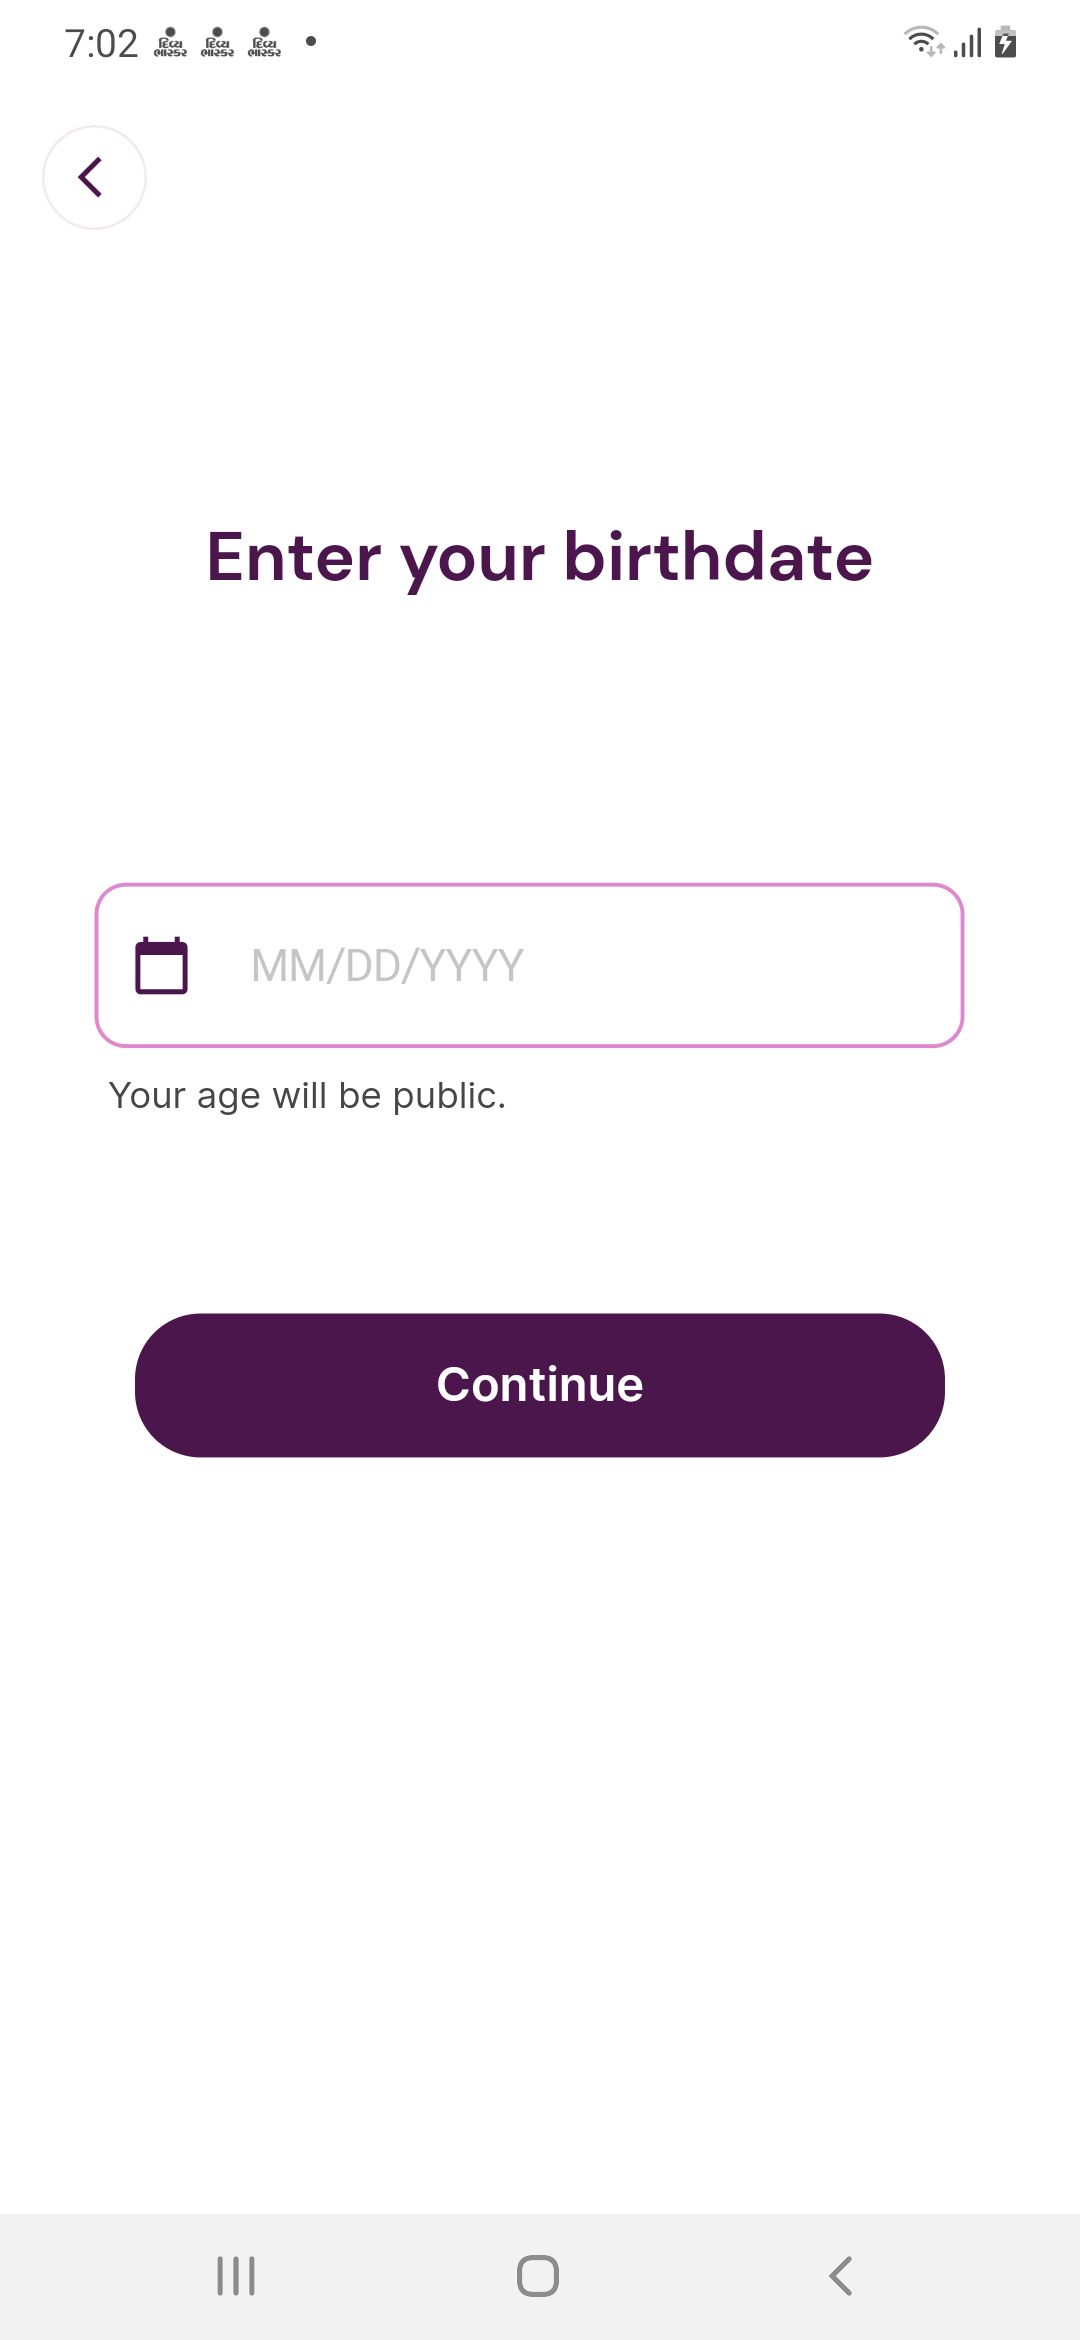Tap "Your age" in the notice text
Viewport: 1080px width, 2340px height.
pyautogui.click(x=185, y=1096)
